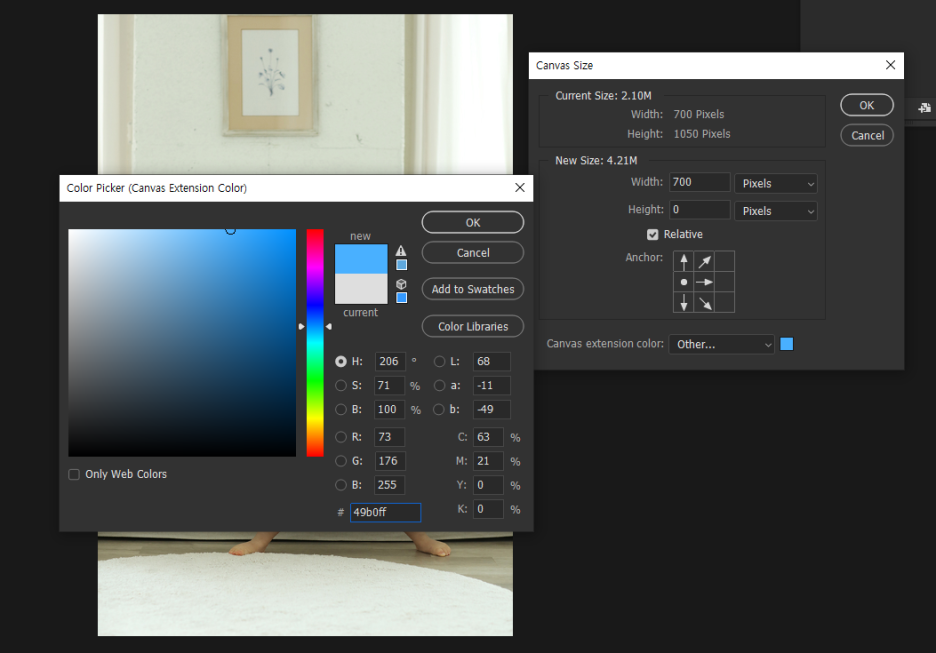The width and height of the screenshot is (936, 653).
Task: Enable Only Web Colors checkbox
Action: [74, 475]
